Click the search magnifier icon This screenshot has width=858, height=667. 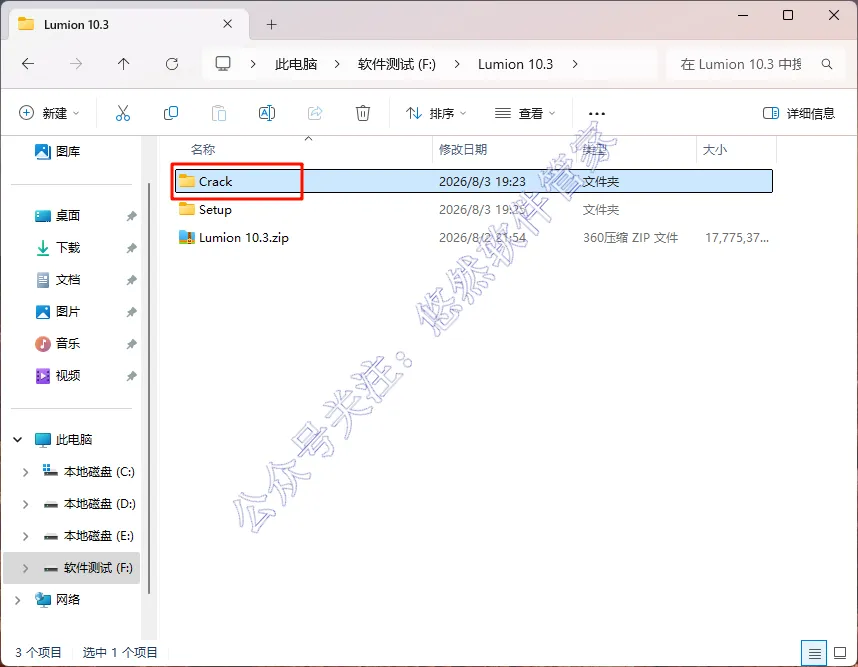(x=827, y=64)
